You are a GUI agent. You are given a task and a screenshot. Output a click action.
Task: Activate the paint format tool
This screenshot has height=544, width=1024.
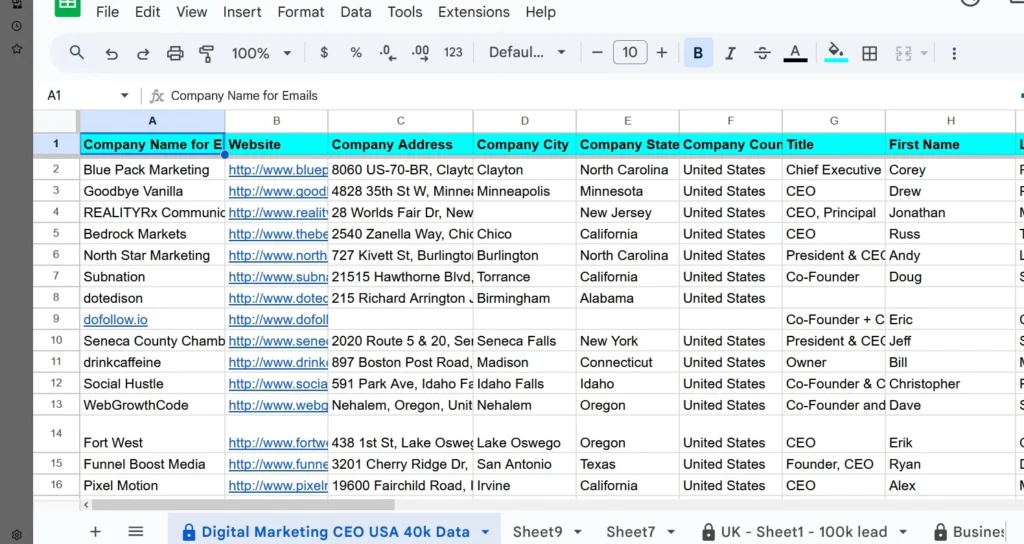coord(206,54)
